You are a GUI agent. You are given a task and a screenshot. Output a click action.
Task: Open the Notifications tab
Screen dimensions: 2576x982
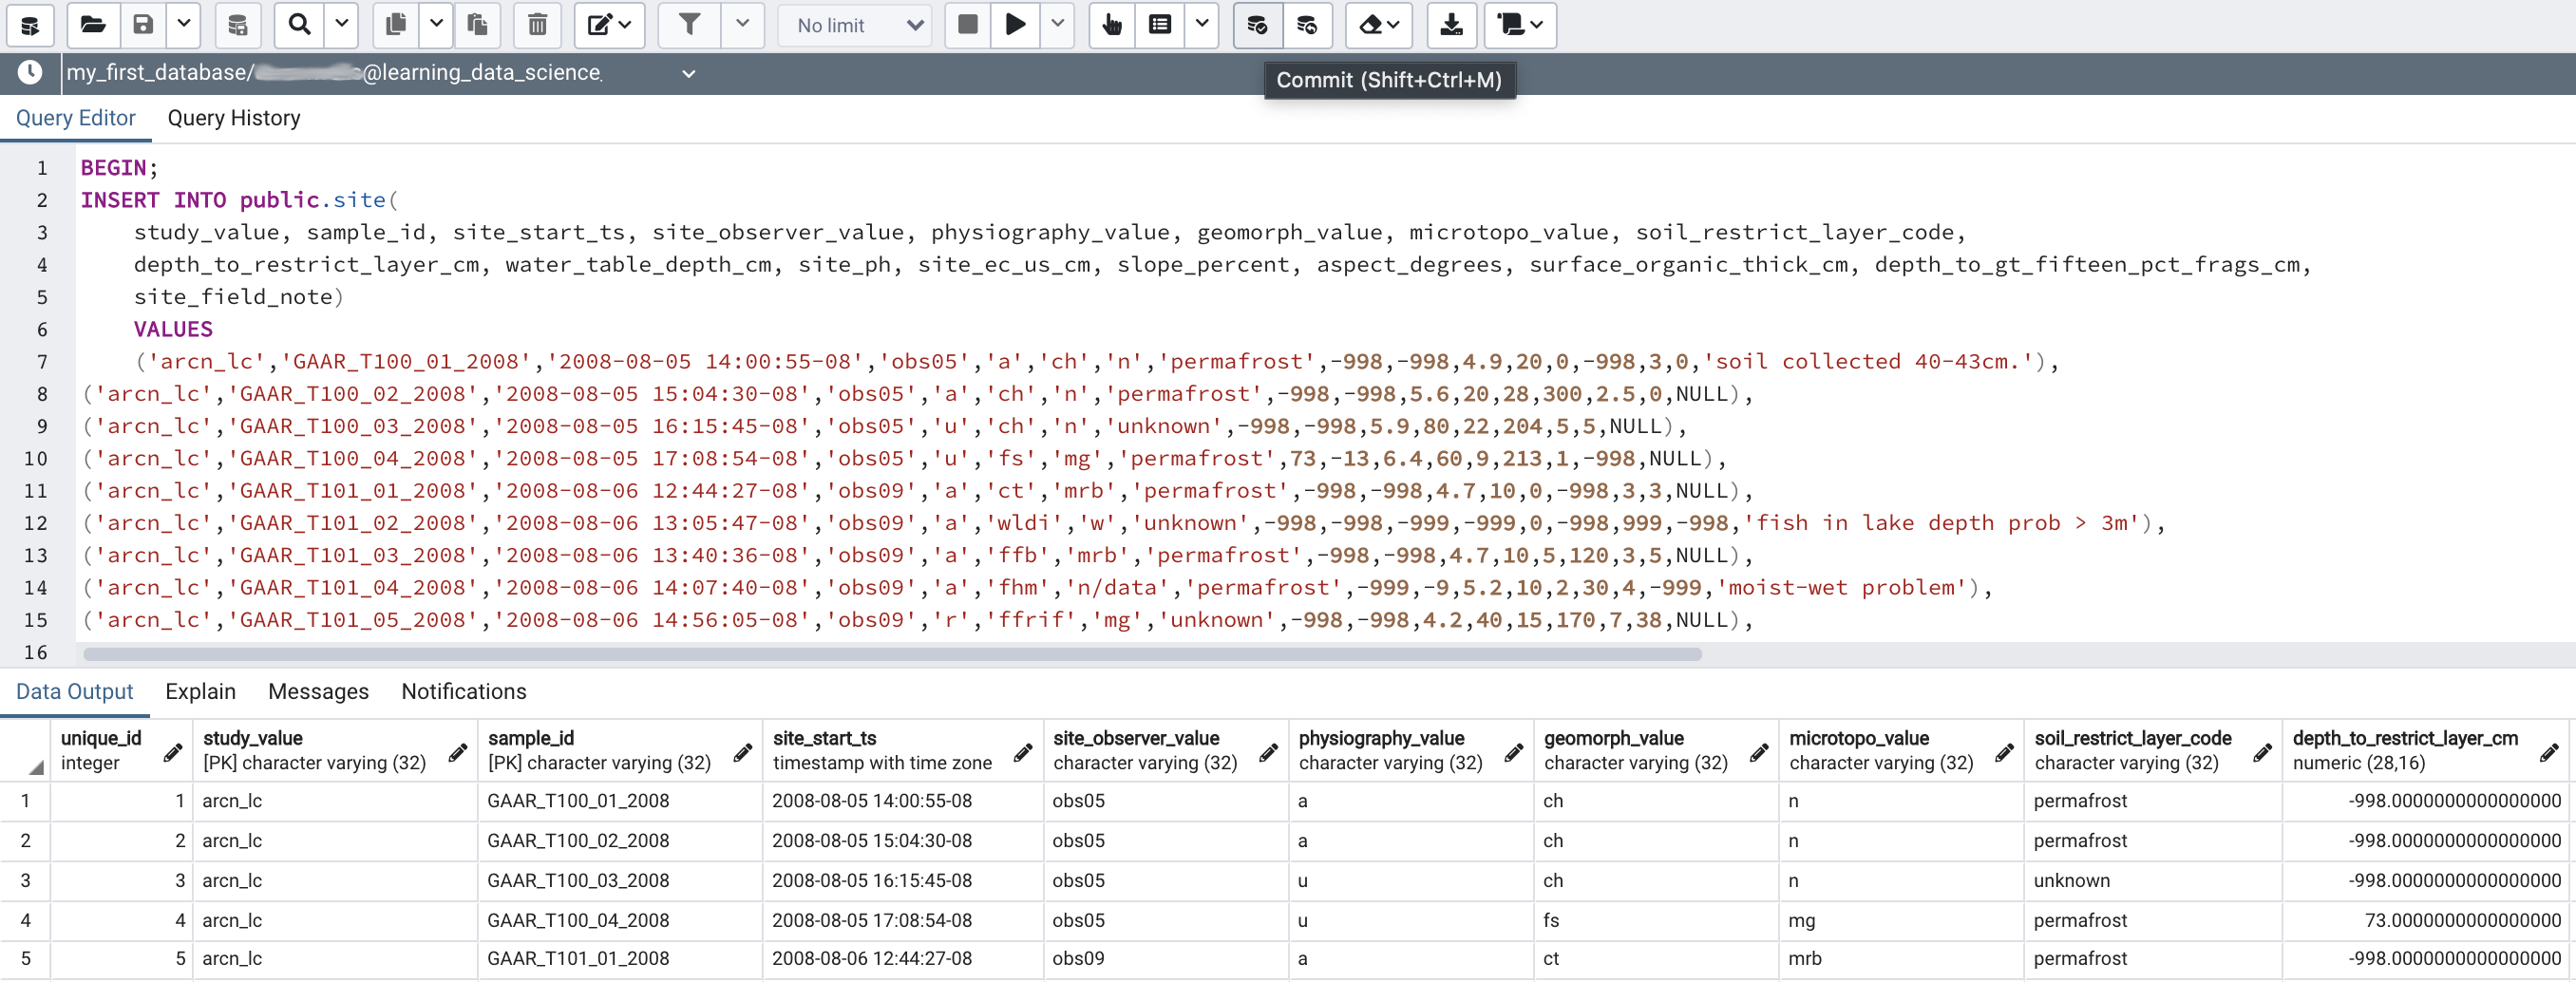tap(463, 691)
